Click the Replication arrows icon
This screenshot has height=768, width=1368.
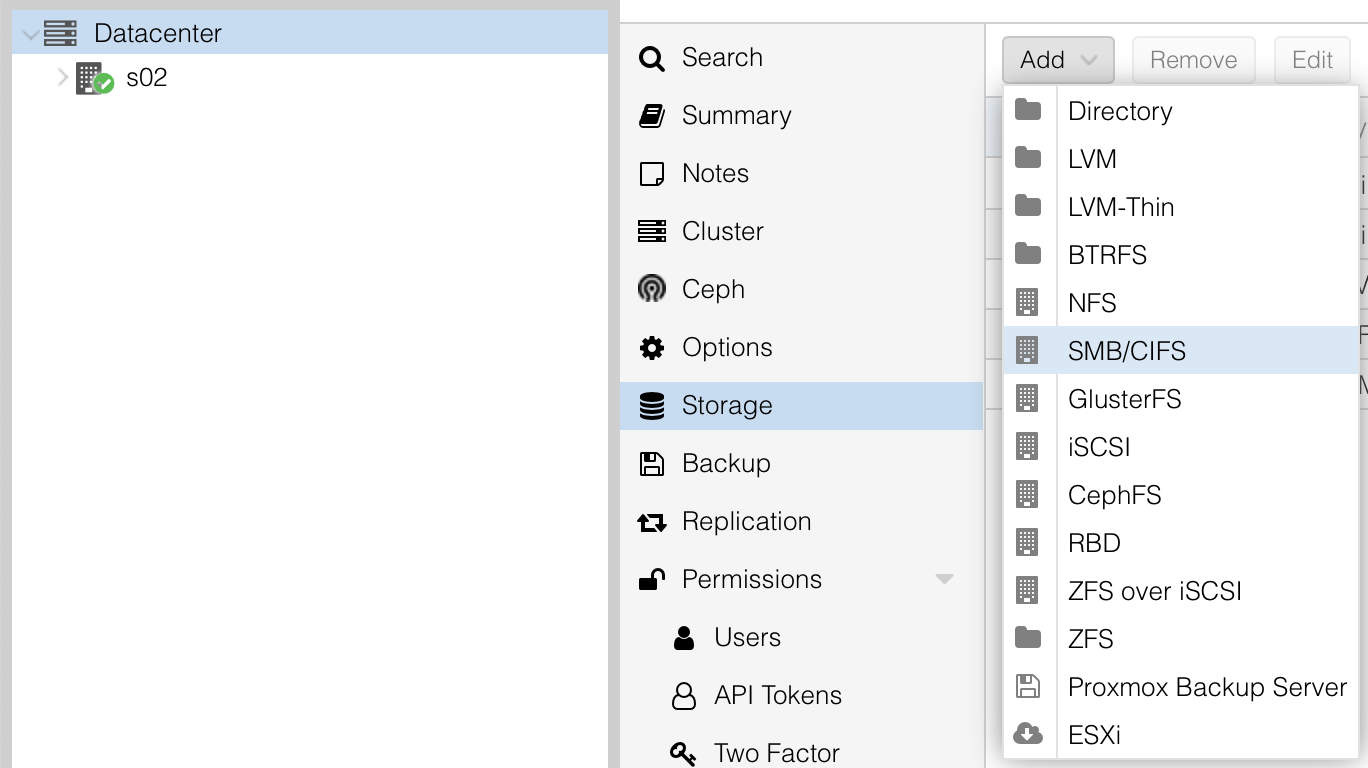click(652, 522)
